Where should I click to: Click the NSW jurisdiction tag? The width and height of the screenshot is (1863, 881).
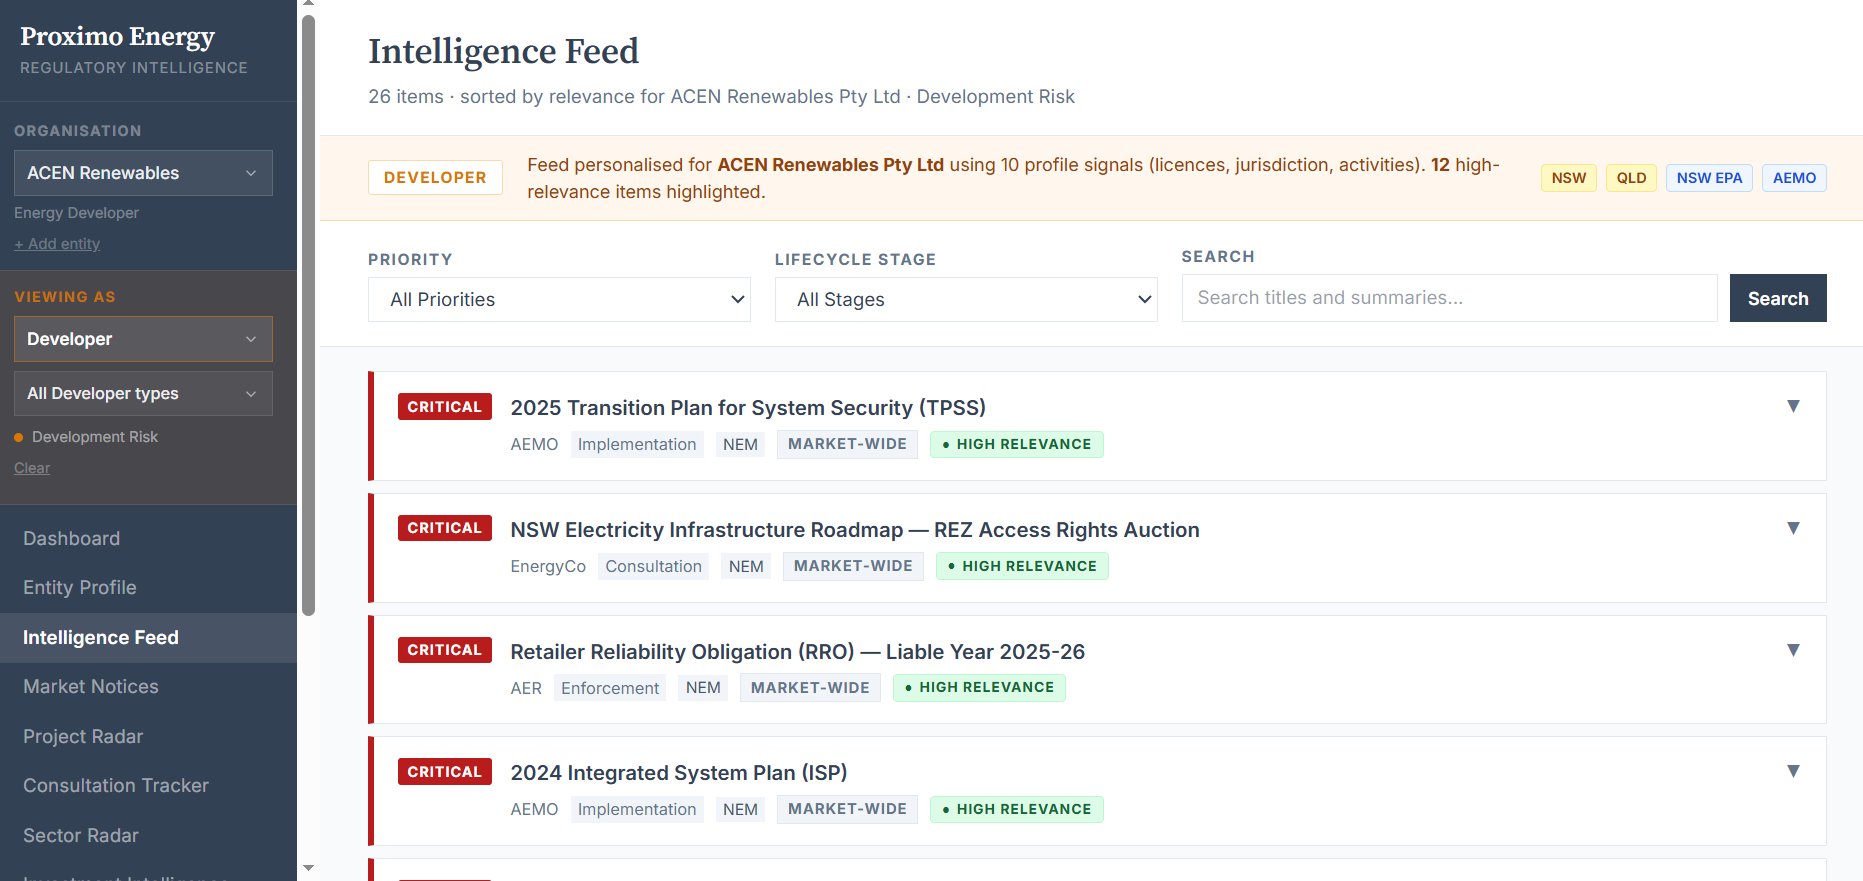point(1569,178)
